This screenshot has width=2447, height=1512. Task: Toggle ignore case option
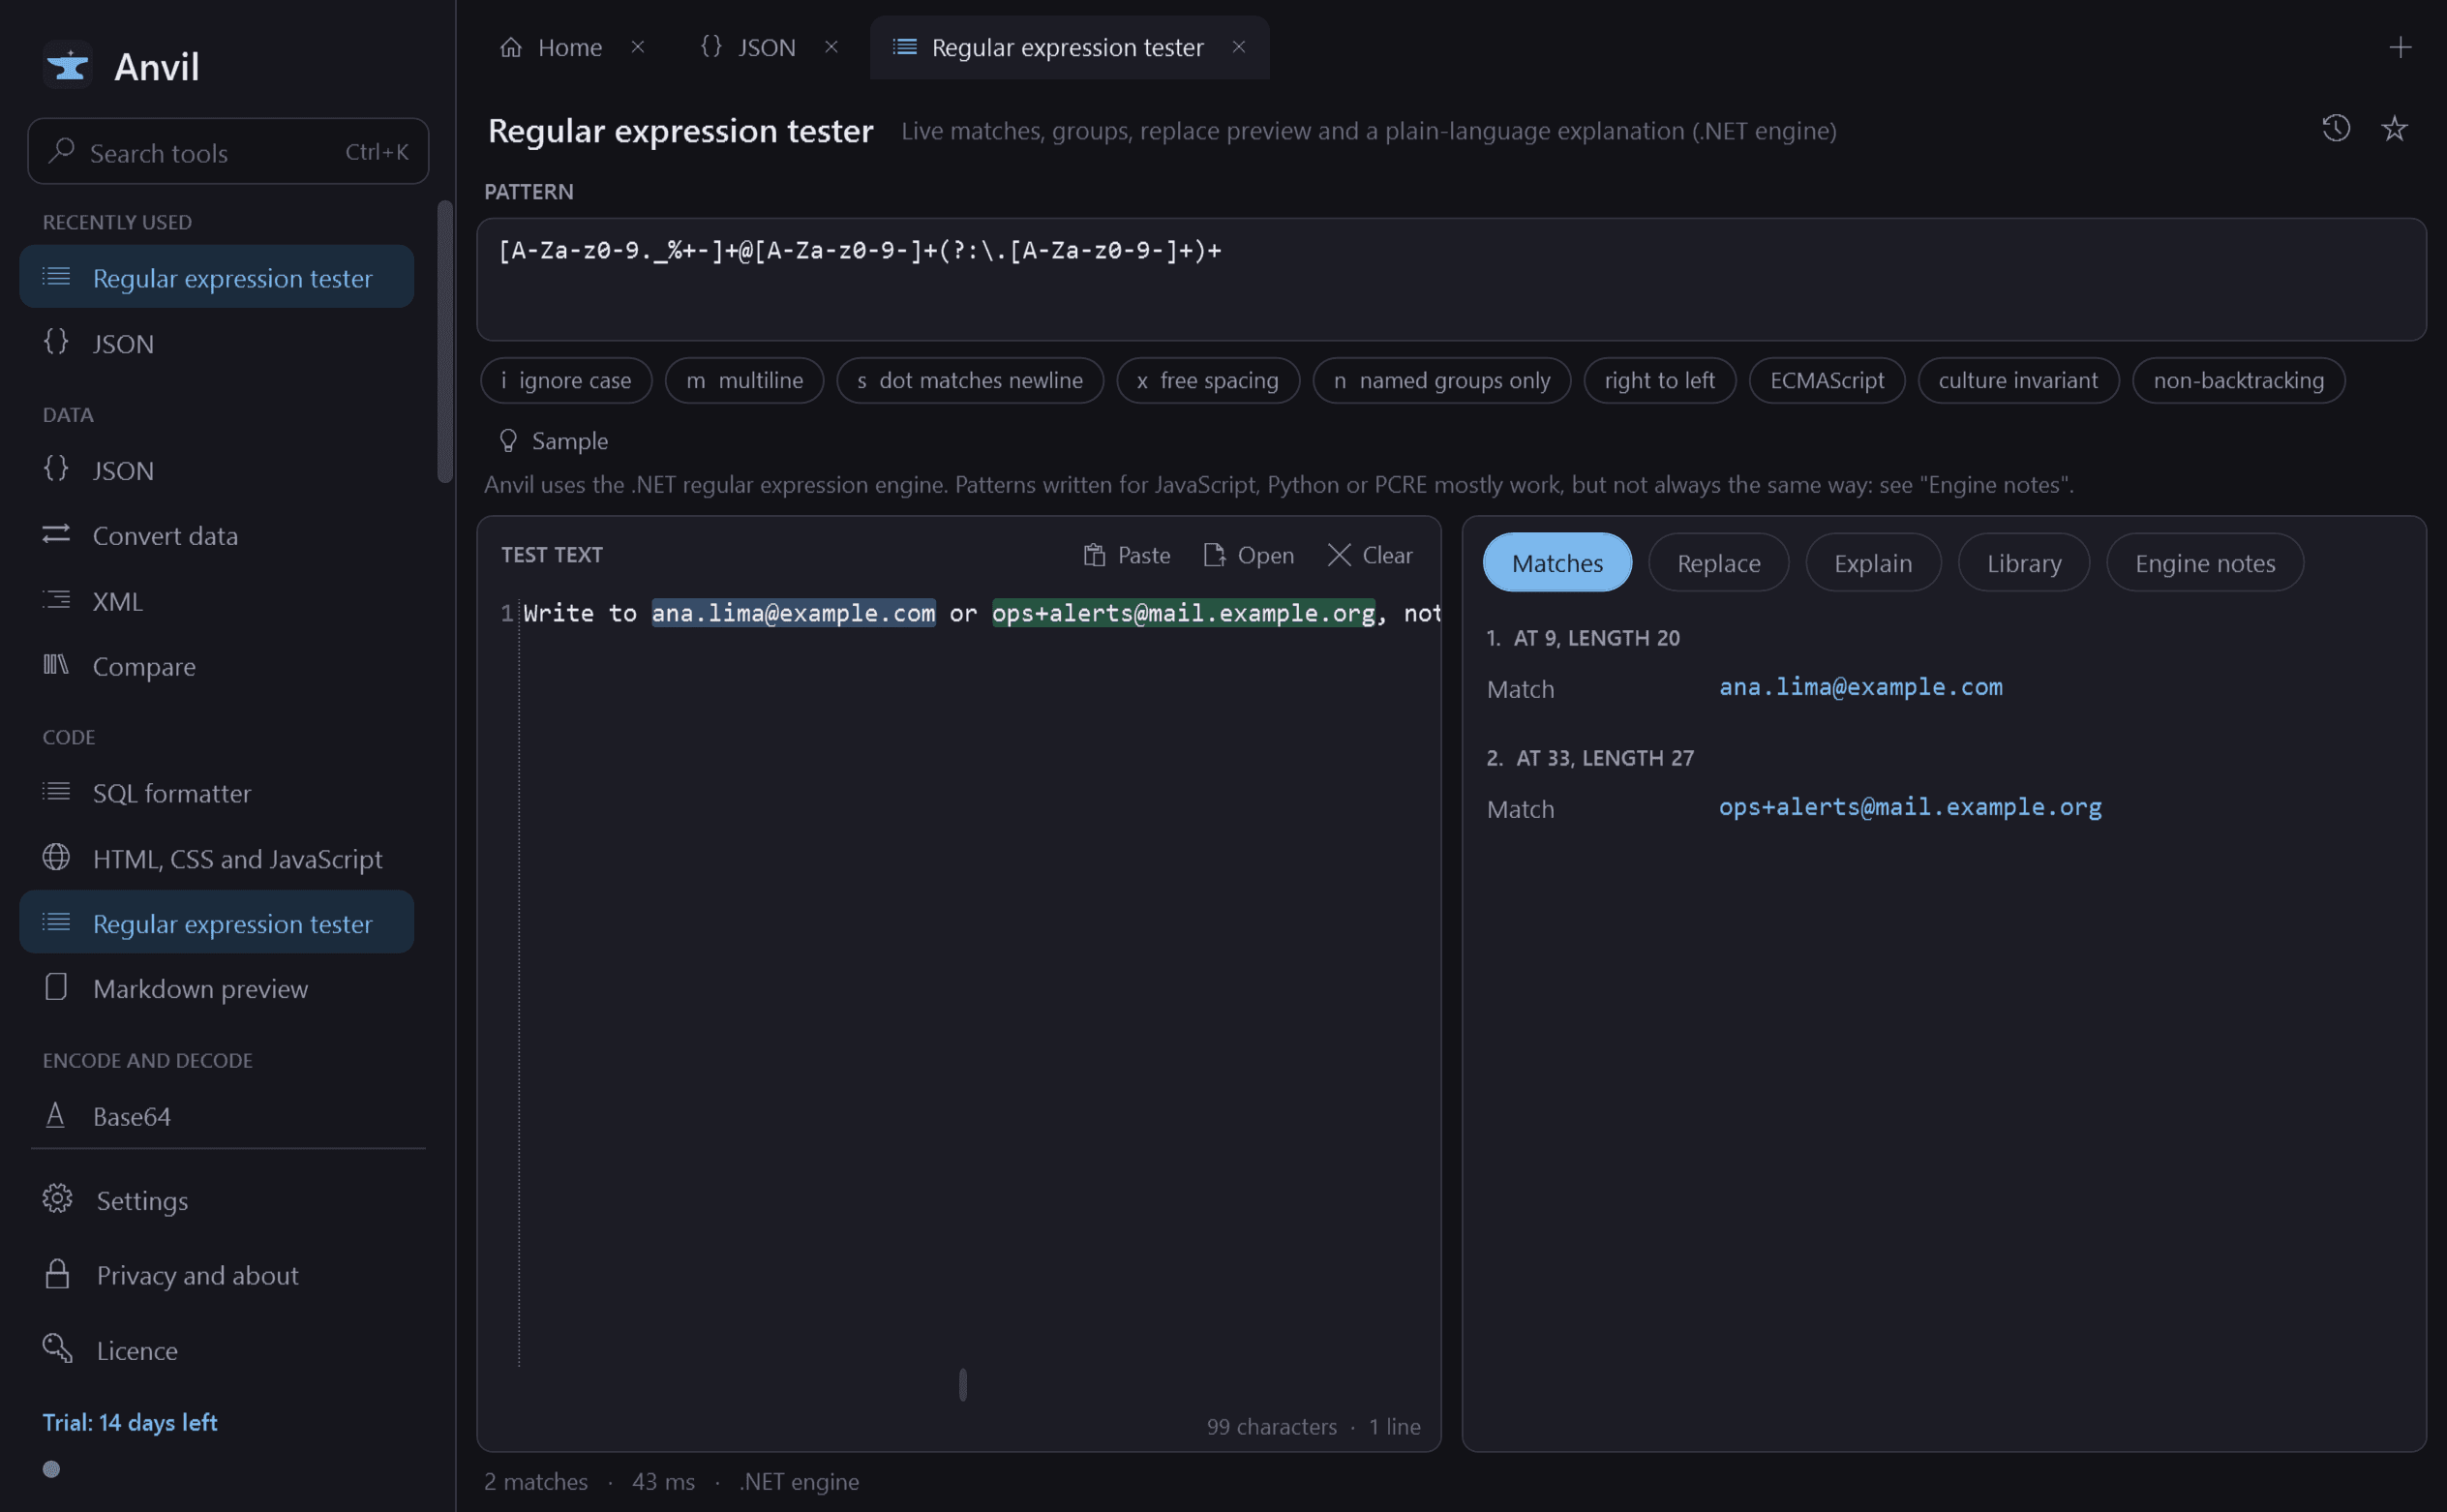(566, 380)
